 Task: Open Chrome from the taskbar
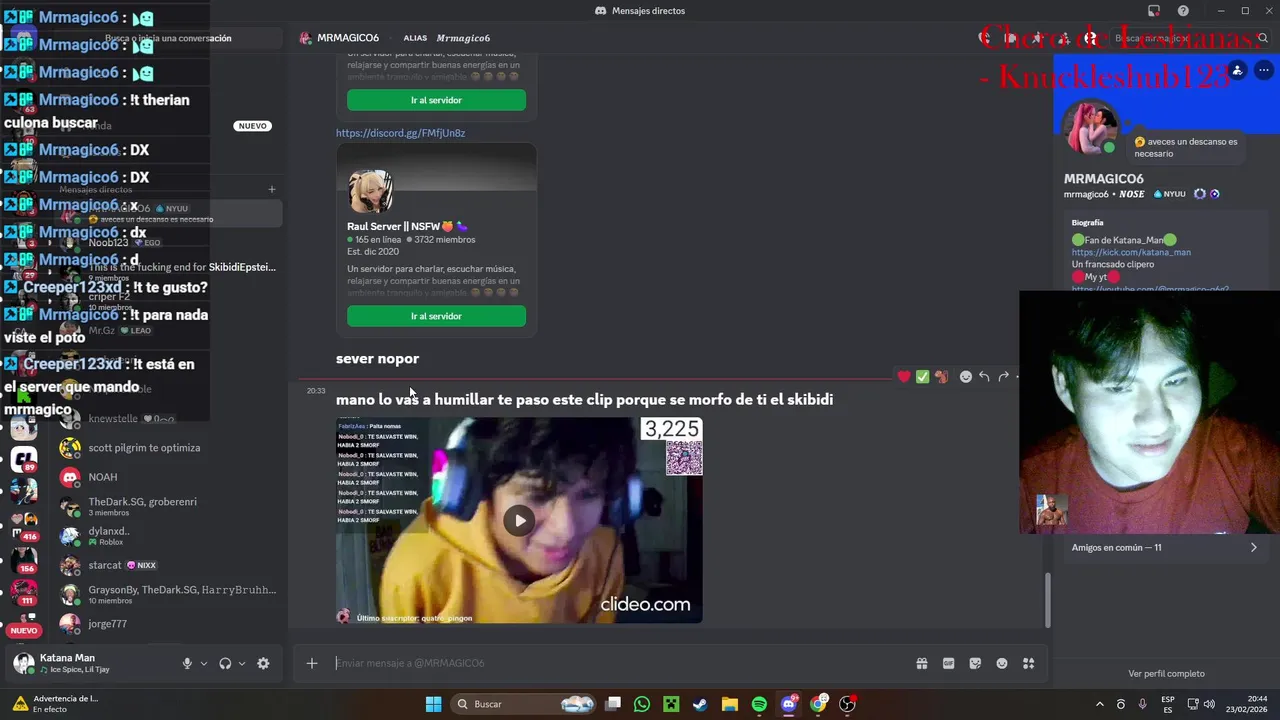[818, 704]
